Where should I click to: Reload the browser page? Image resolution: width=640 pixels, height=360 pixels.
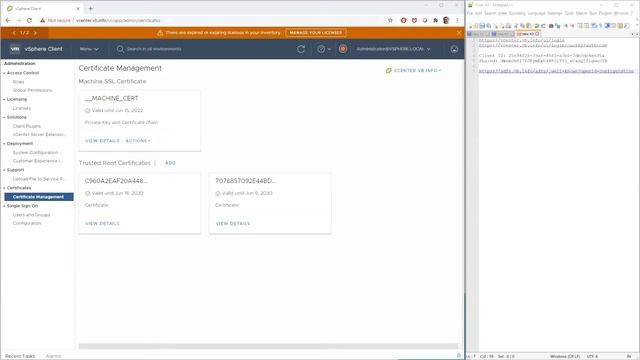click(x=29, y=20)
